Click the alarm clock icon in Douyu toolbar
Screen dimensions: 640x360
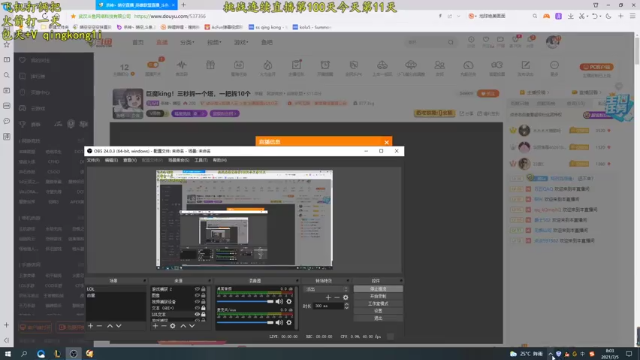click(325, 65)
